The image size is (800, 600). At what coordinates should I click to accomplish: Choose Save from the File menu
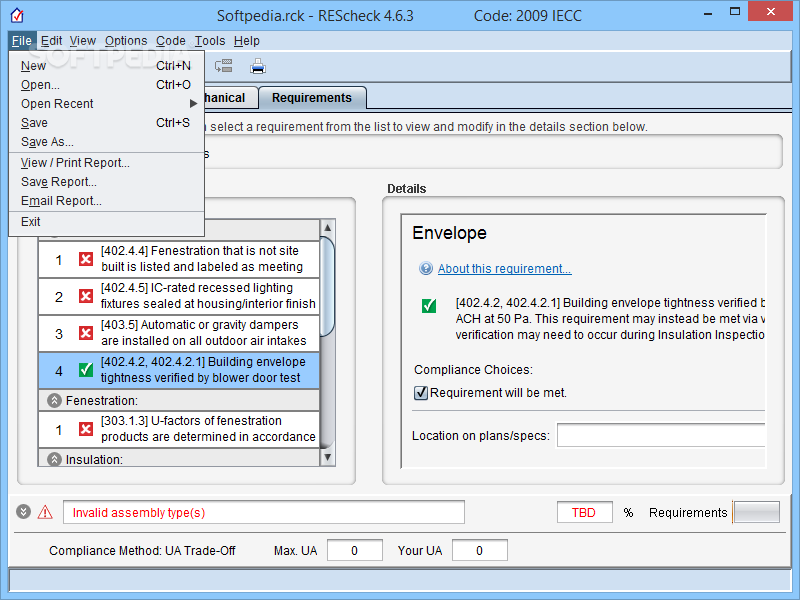coord(106,123)
